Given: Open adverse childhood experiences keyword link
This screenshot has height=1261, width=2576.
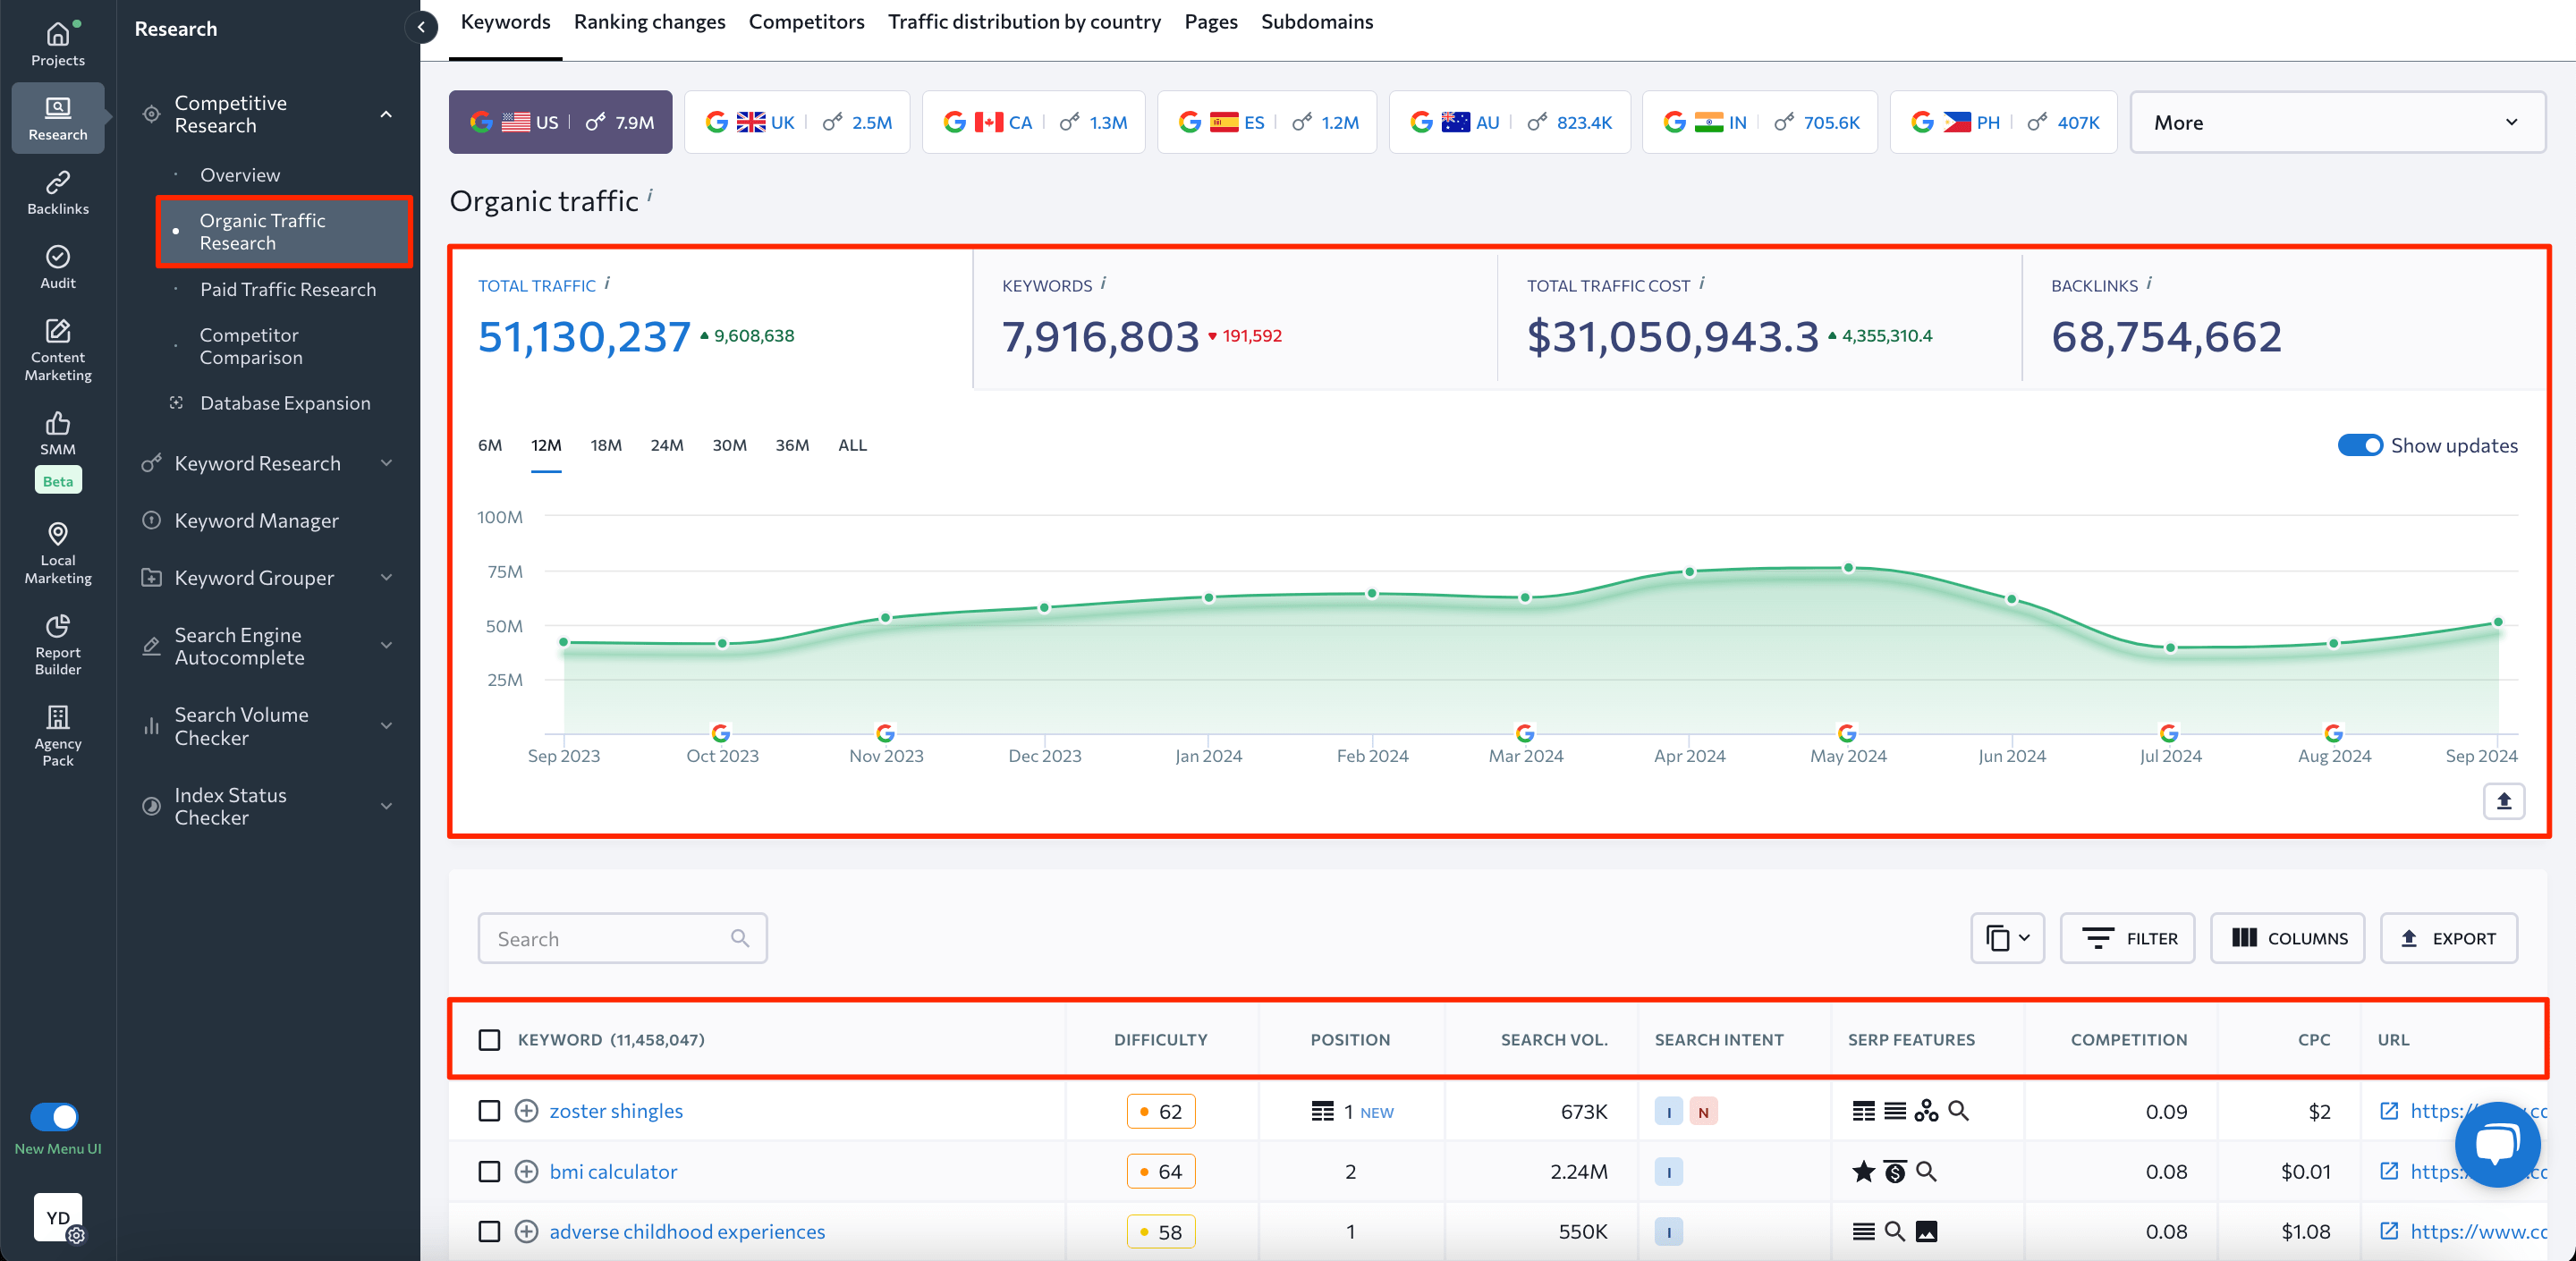Looking at the screenshot, I should click(x=687, y=1231).
